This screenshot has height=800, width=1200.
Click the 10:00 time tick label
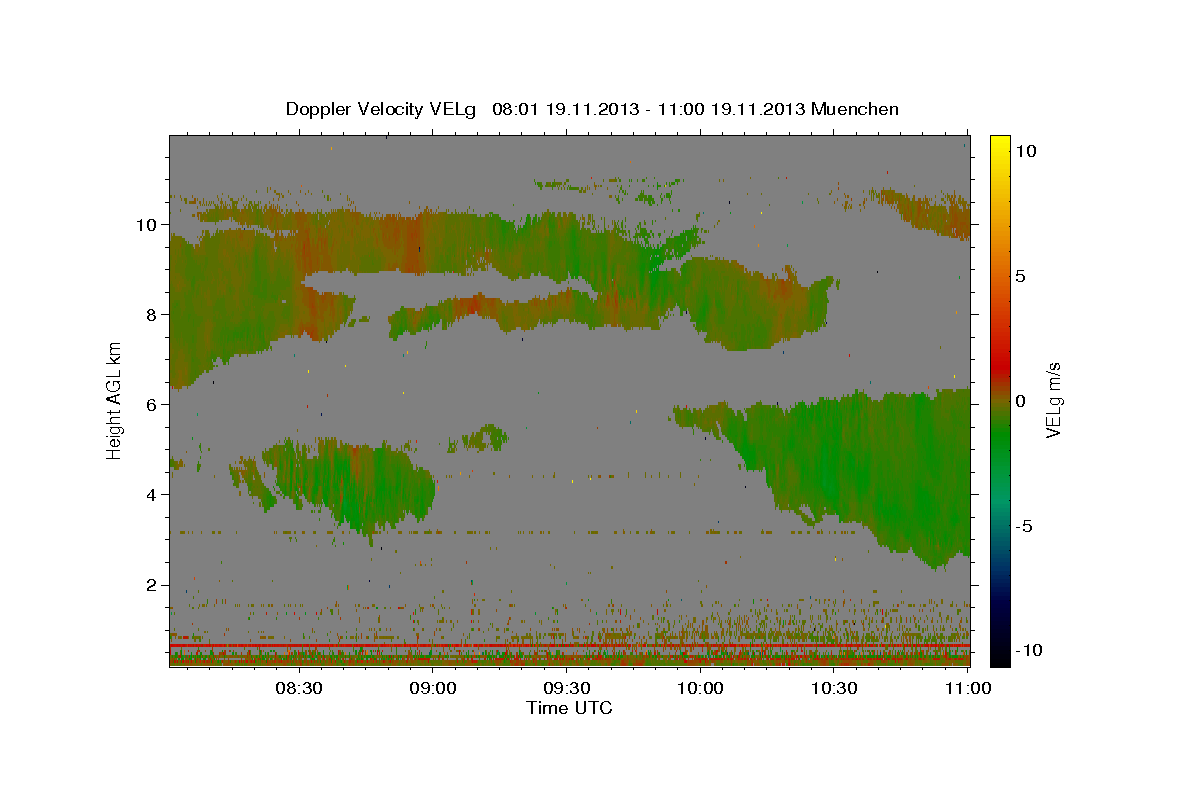pyautogui.click(x=700, y=688)
